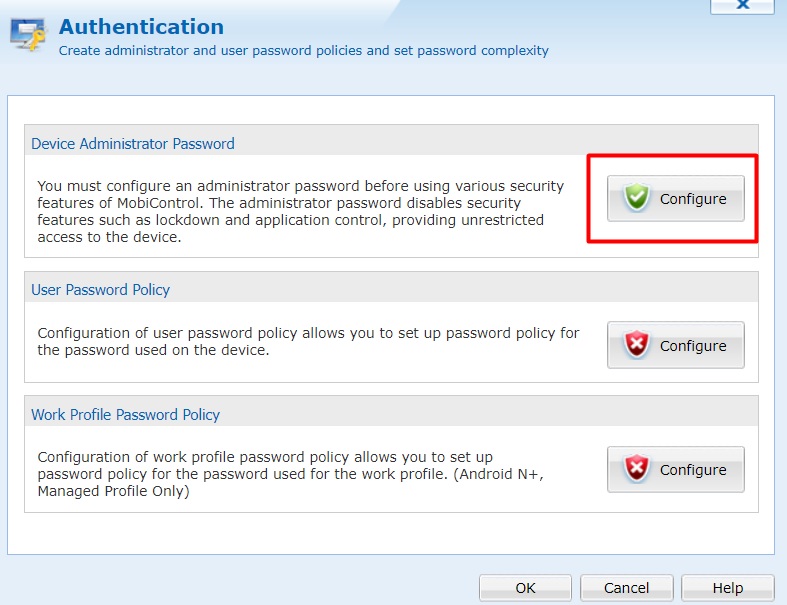This screenshot has width=787, height=605.
Task: Open User Password Policy Configure button
Action: [675, 345]
